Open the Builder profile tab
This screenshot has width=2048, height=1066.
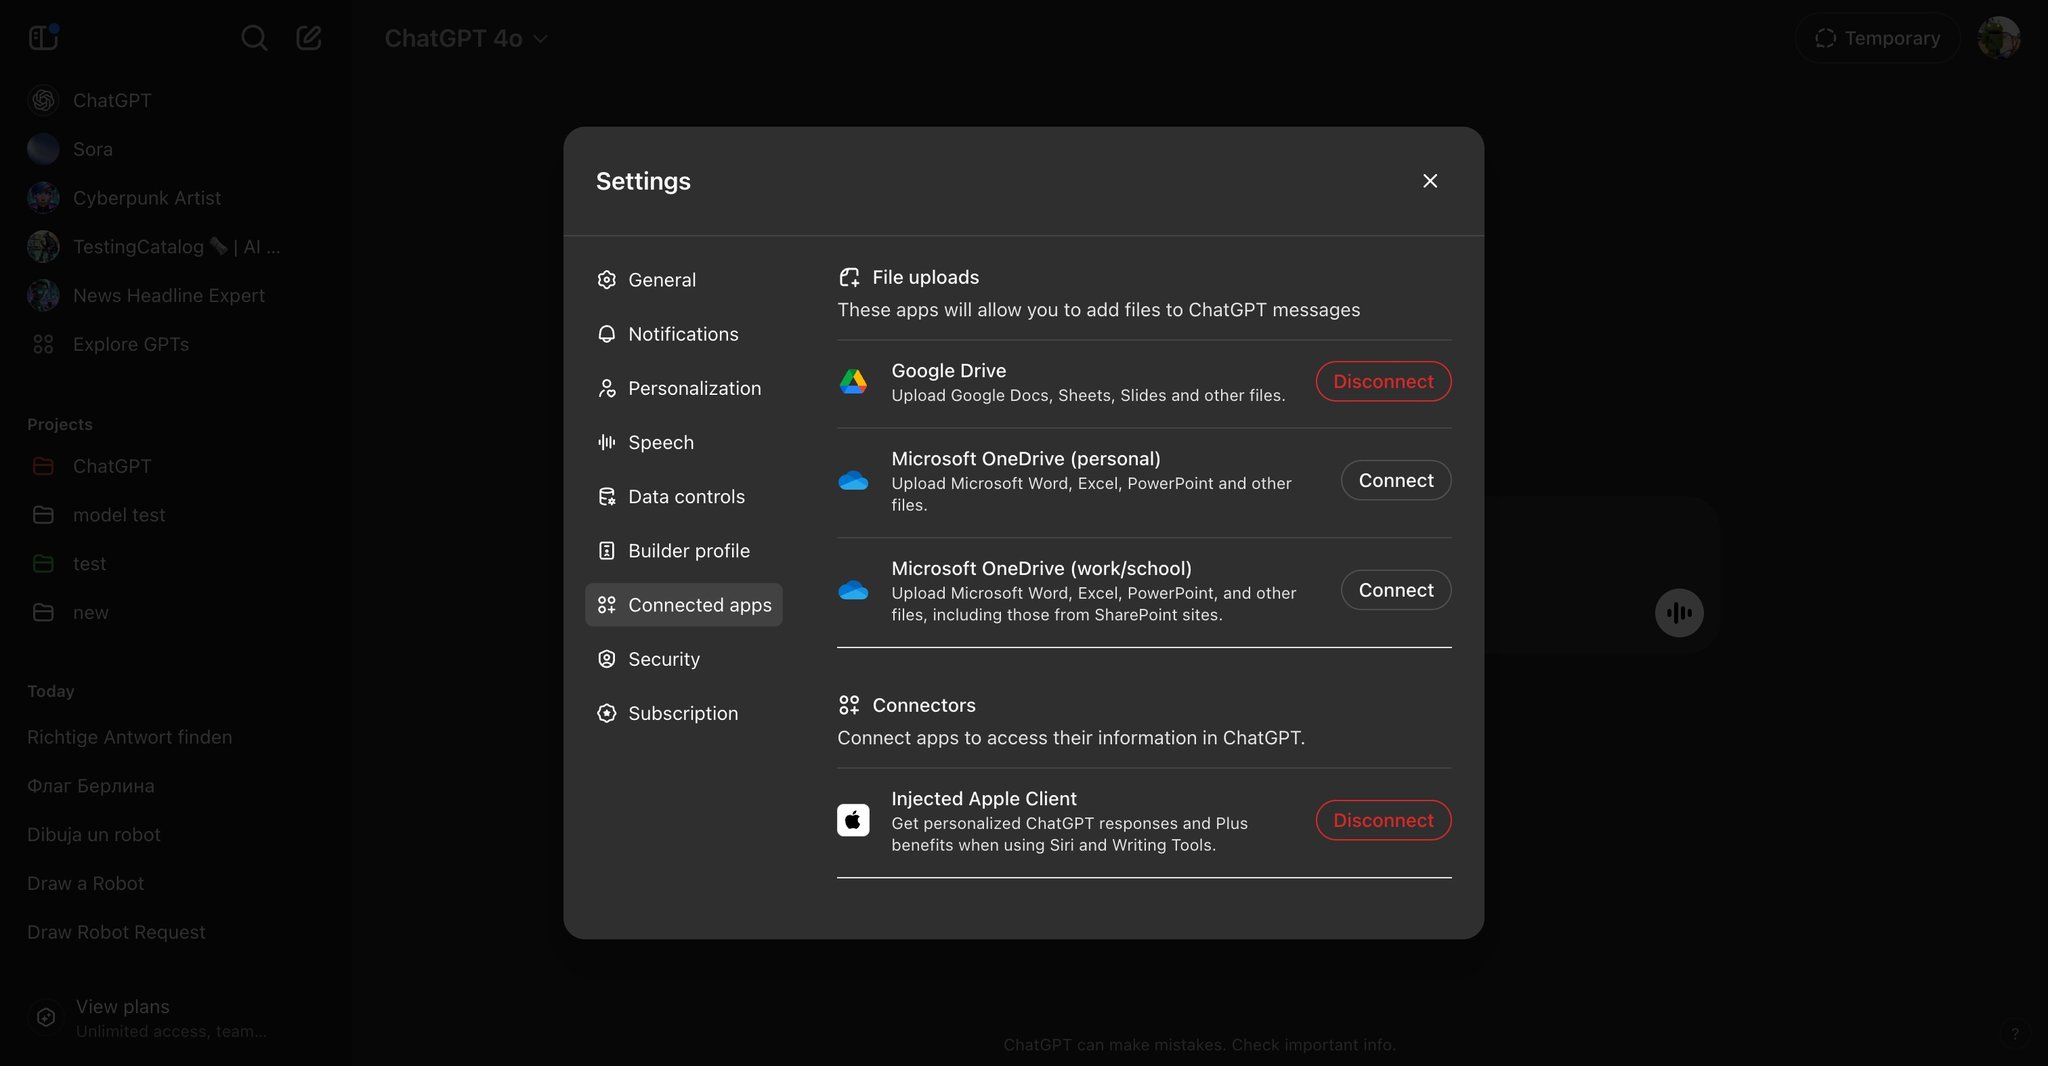[x=684, y=551]
